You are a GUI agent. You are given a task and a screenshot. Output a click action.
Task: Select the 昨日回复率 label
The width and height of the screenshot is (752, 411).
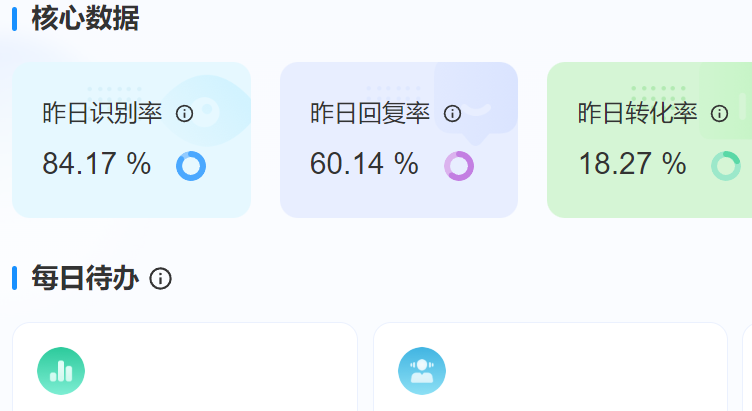pyautogui.click(x=370, y=114)
